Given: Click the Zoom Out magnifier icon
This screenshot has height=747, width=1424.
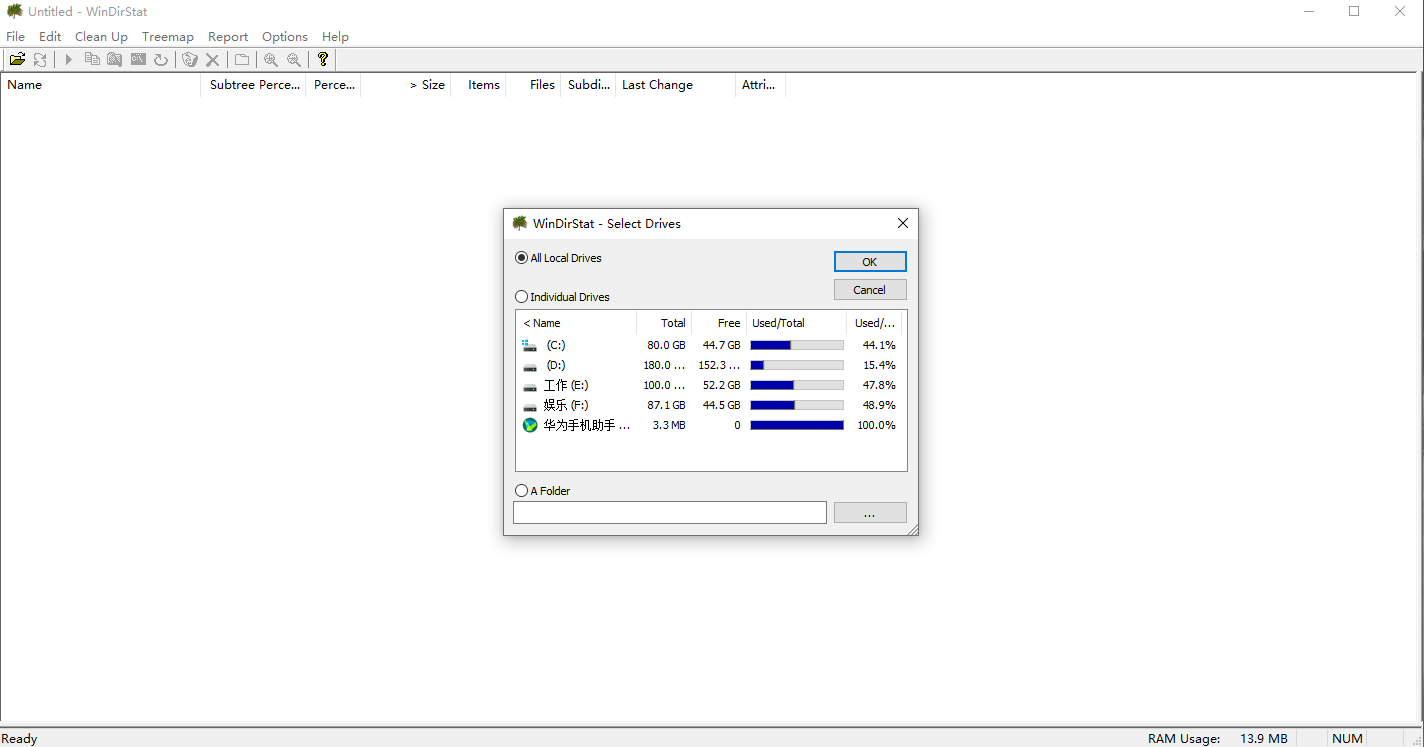Looking at the screenshot, I should pos(294,60).
